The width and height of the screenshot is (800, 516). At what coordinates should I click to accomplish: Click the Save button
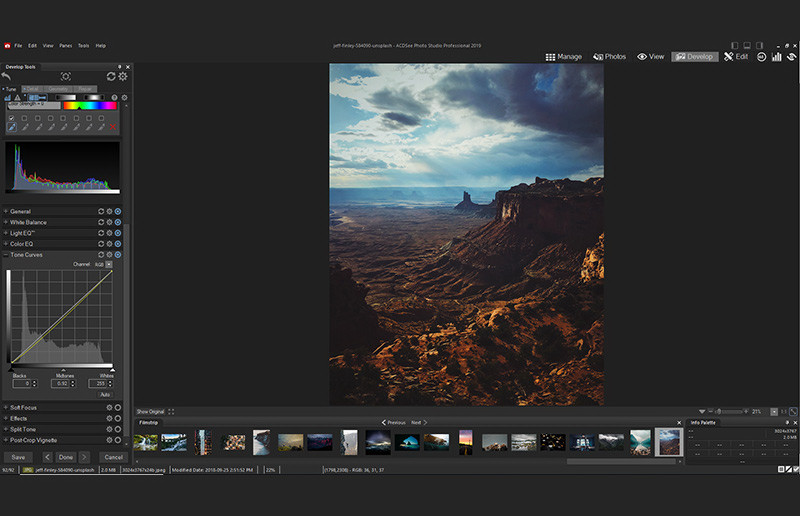click(18, 457)
